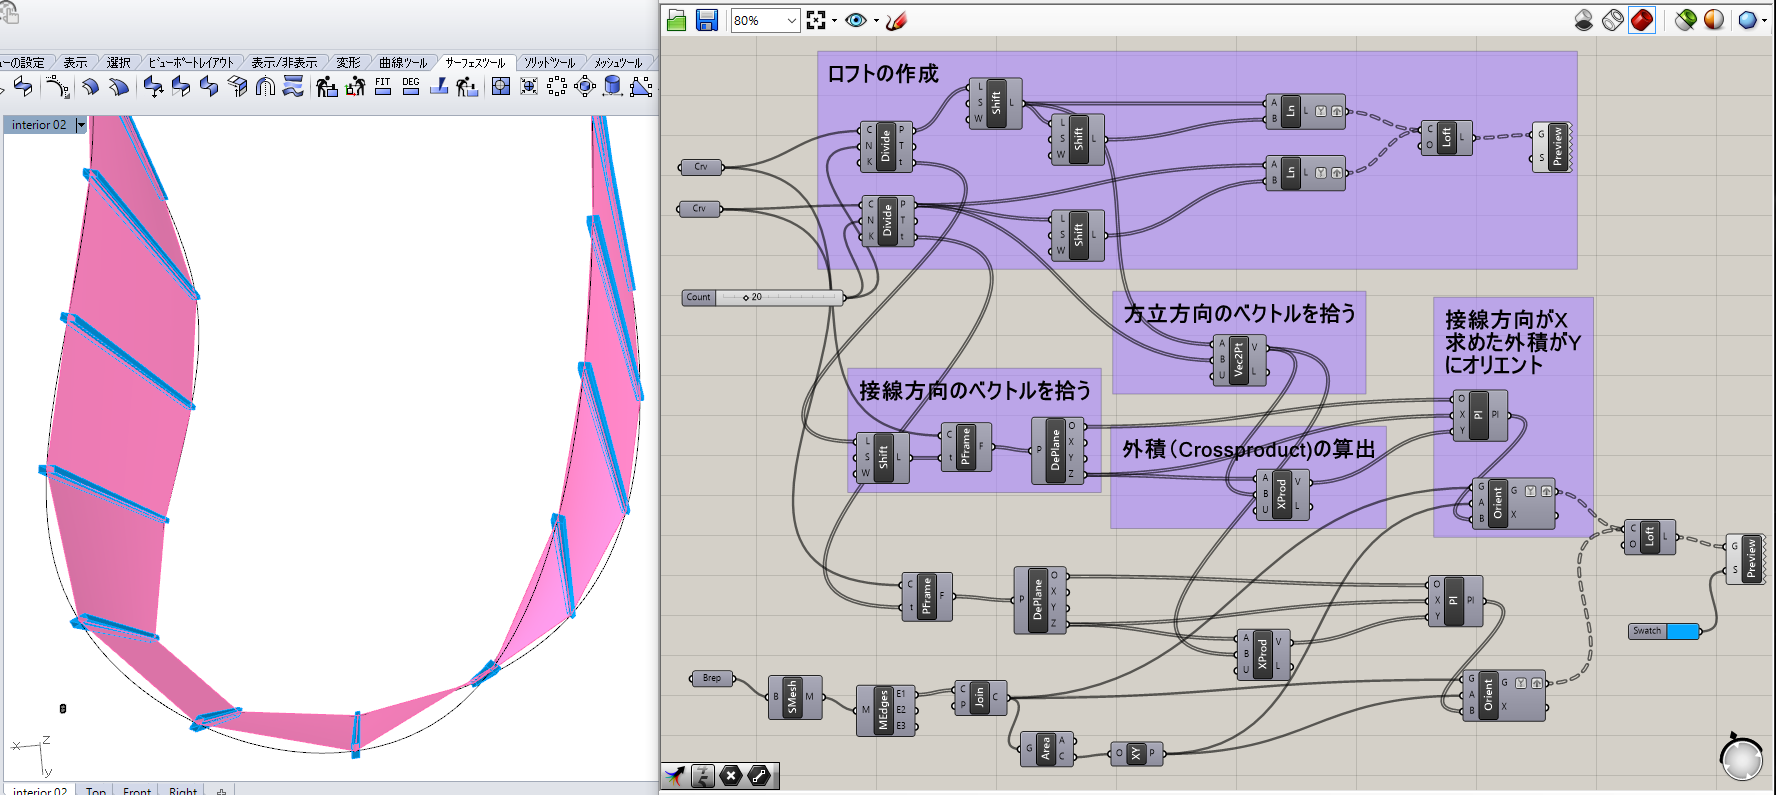Switch to the 曲線ツール toolbar tab

tap(403, 63)
